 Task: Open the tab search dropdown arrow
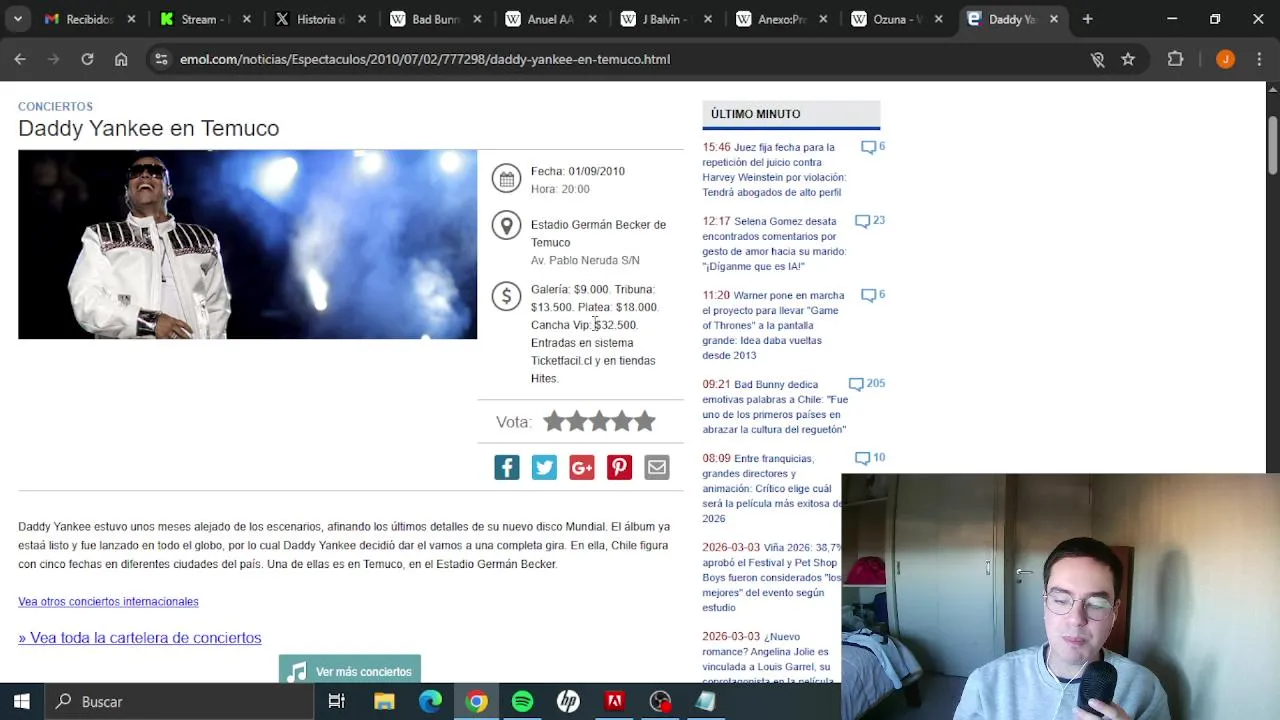coord(18,19)
